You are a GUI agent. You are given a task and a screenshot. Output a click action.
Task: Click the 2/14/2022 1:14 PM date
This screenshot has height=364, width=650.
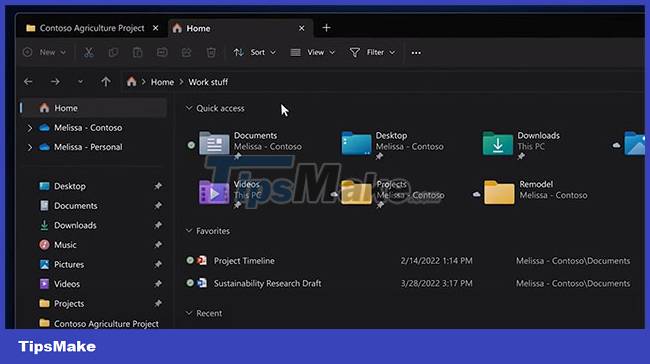[437, 261]
